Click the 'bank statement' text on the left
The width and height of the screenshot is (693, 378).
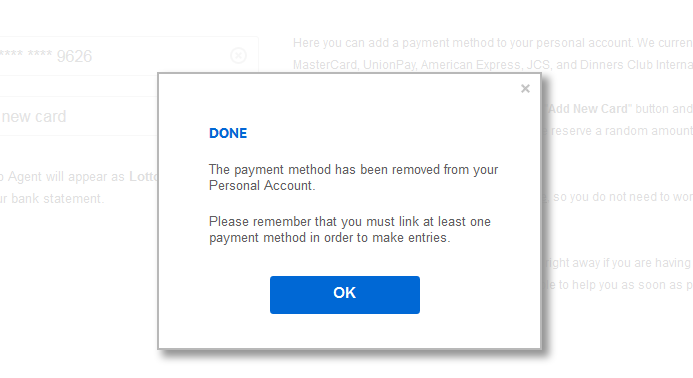pos(57,199)
